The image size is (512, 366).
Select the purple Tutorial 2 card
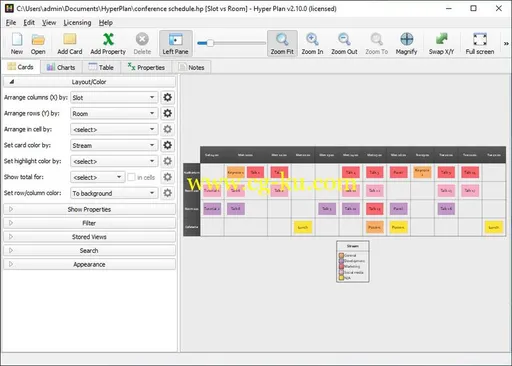pyautogui.click(x=212, y=209)
